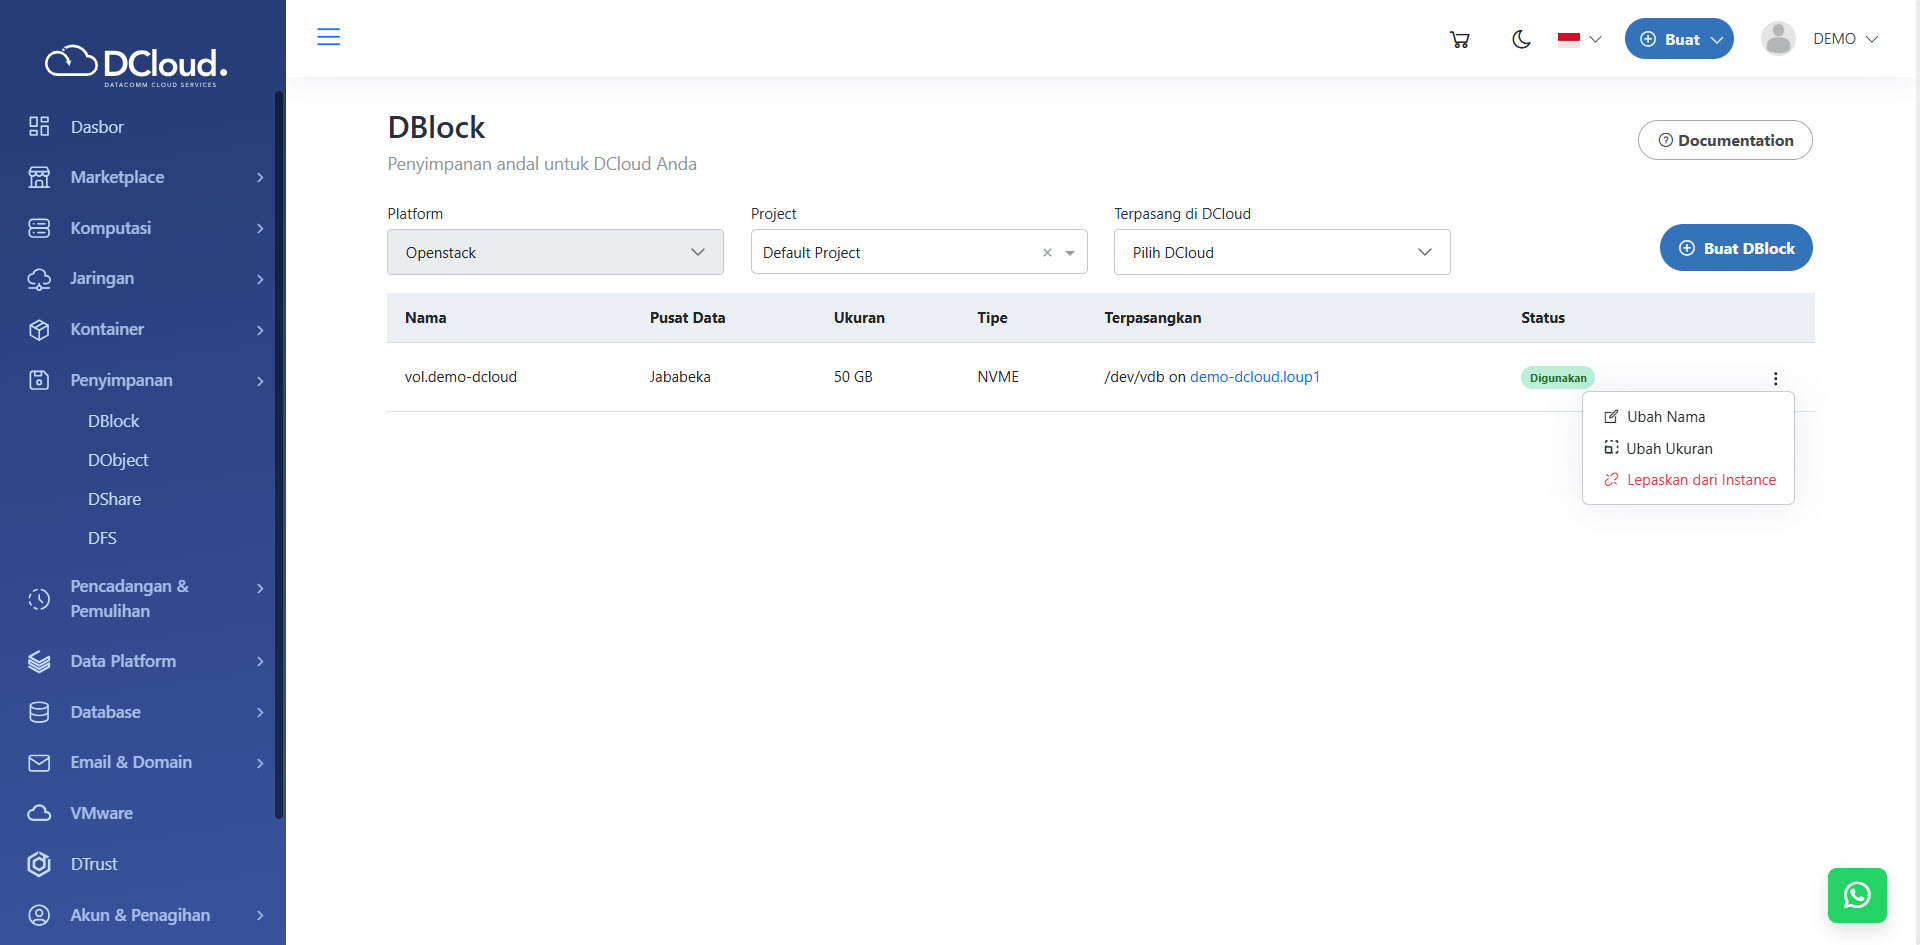
Task: Clear the Default Project selection
Action: [x=1047, y=253]
